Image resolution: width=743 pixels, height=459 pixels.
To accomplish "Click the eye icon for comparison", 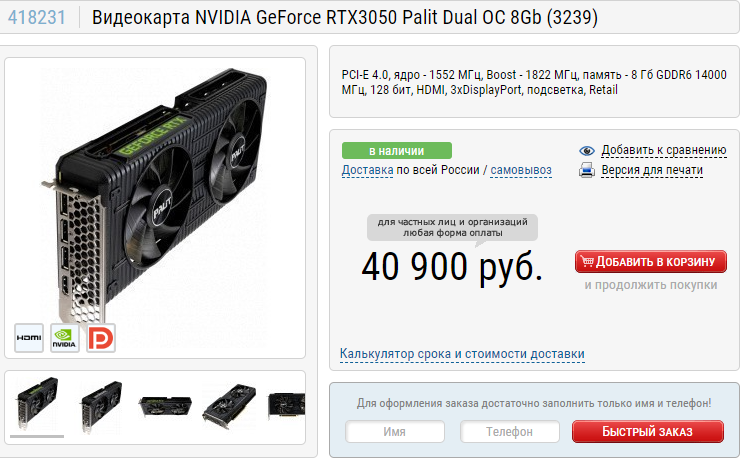I will click(x=587, y=151).
